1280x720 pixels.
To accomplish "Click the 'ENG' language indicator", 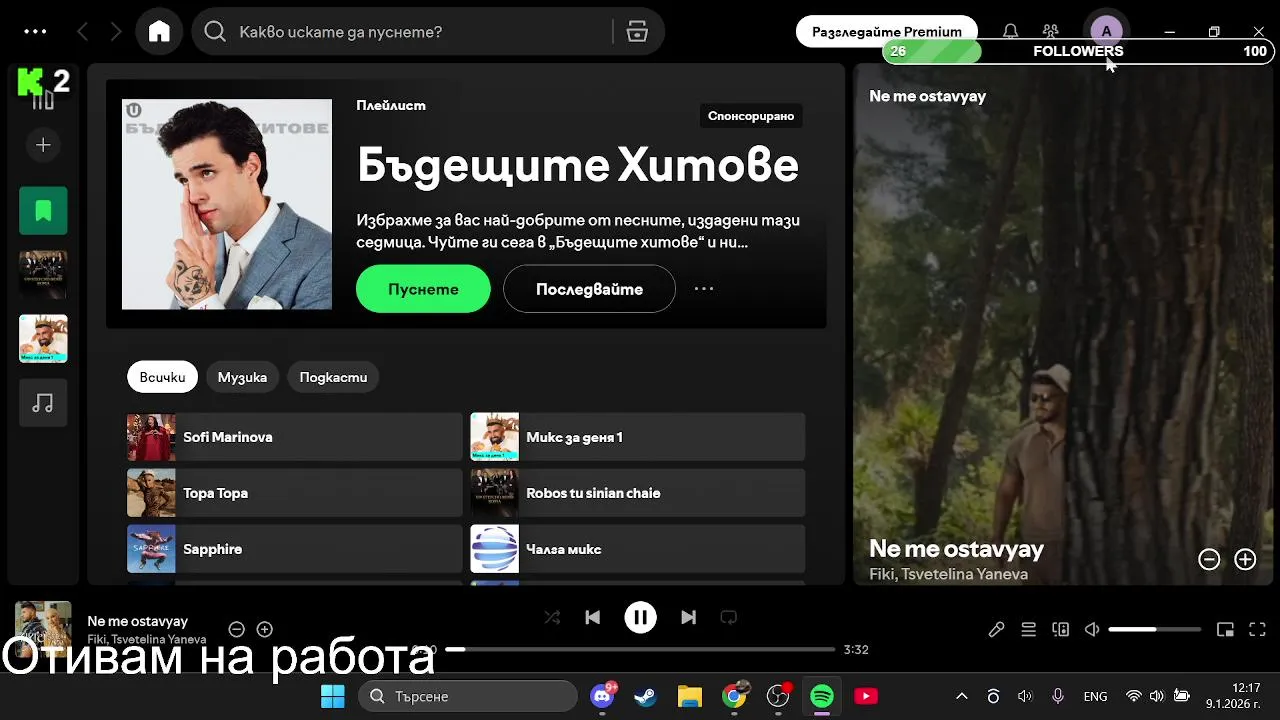I will click(1095, 696).
